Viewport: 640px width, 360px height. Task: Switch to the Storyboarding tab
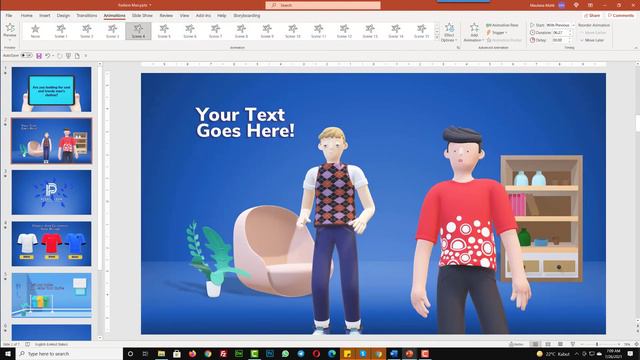point(247,16)
